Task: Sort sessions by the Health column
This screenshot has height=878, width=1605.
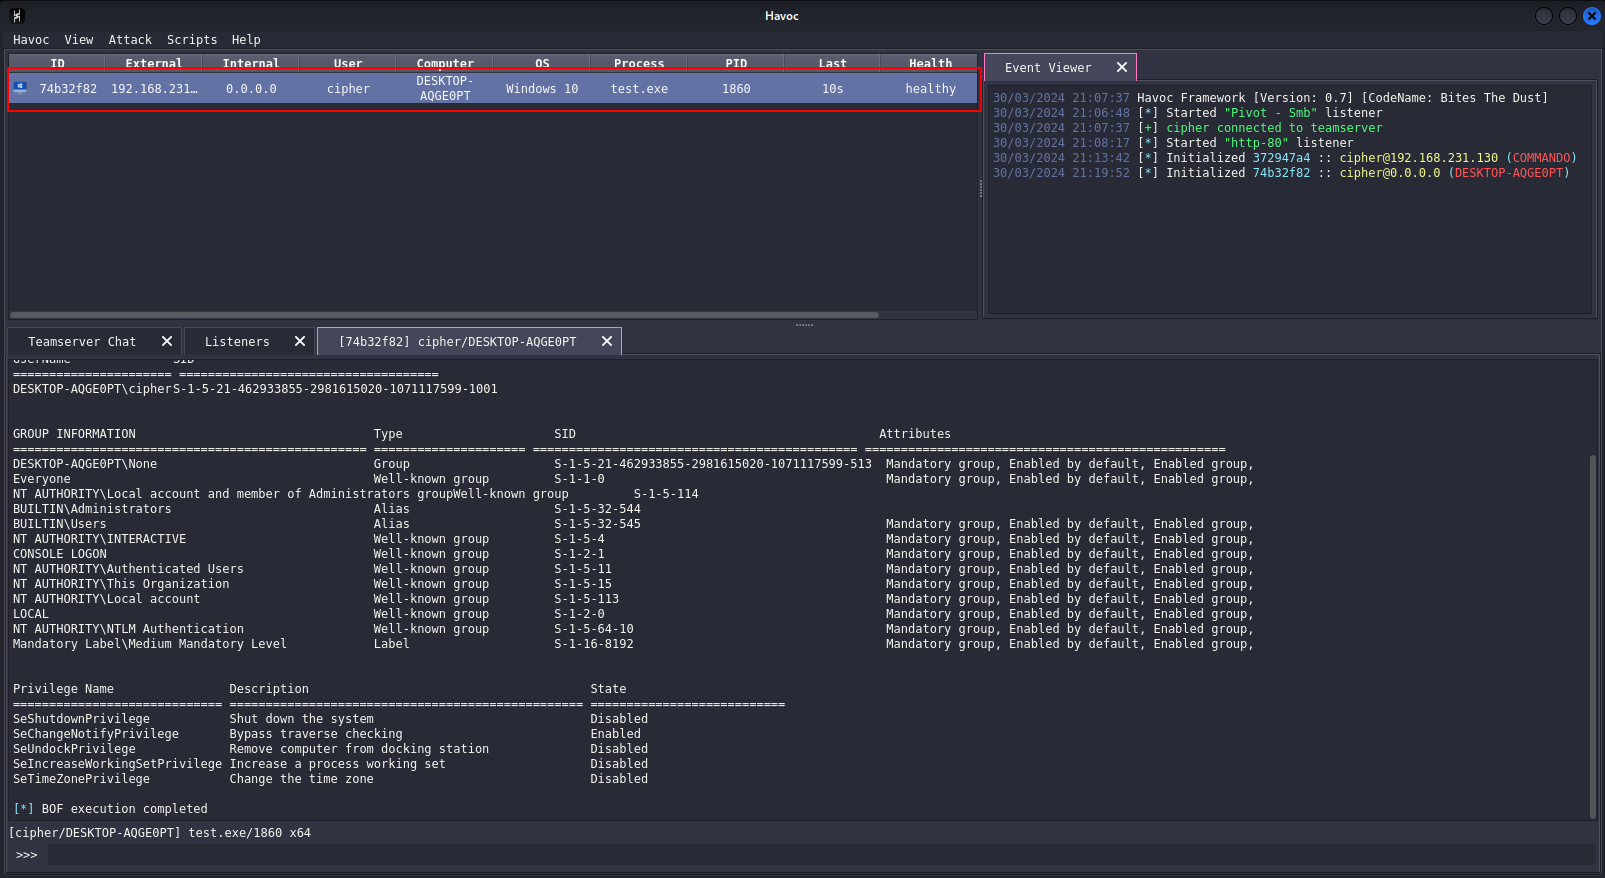Action: [x=930, y=63]
